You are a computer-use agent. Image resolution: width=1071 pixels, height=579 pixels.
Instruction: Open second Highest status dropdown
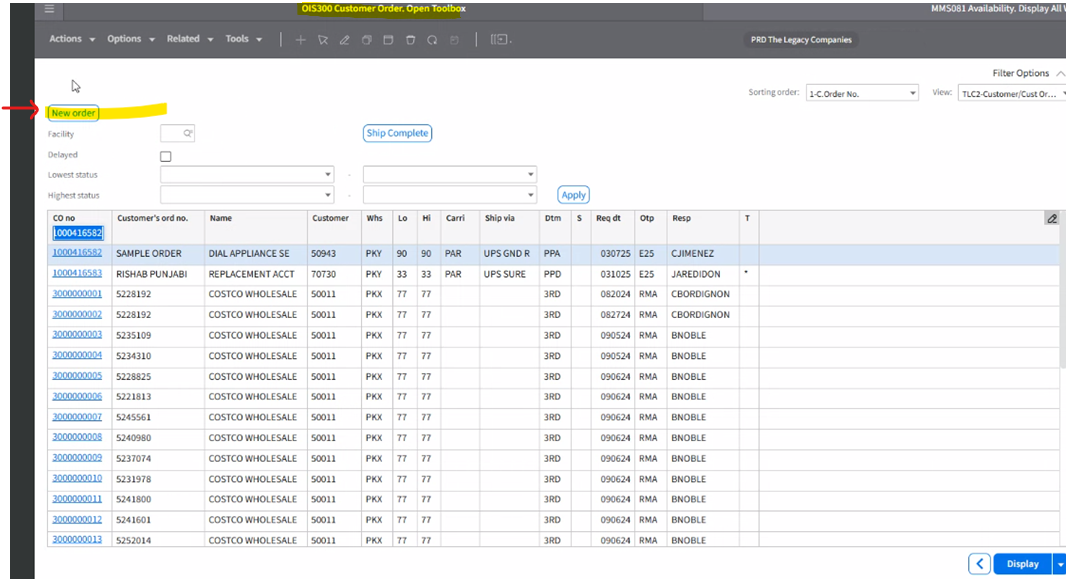[x=449, y=195]
